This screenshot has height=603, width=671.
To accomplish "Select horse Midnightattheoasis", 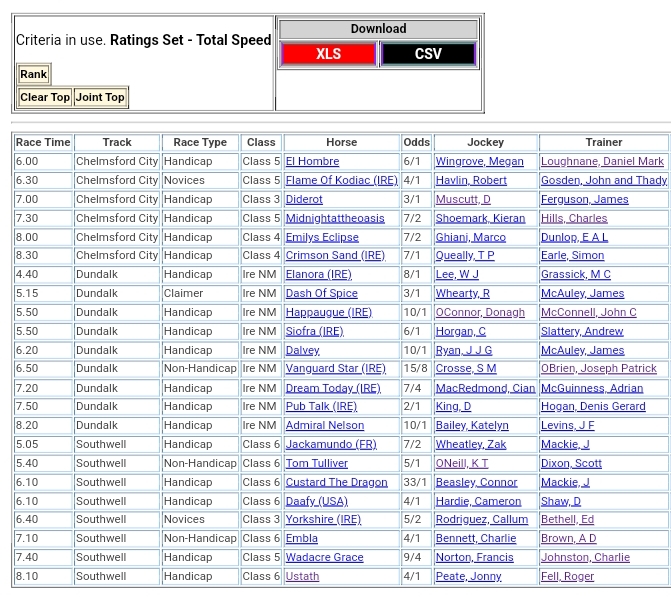I will (x=334, y=218).
